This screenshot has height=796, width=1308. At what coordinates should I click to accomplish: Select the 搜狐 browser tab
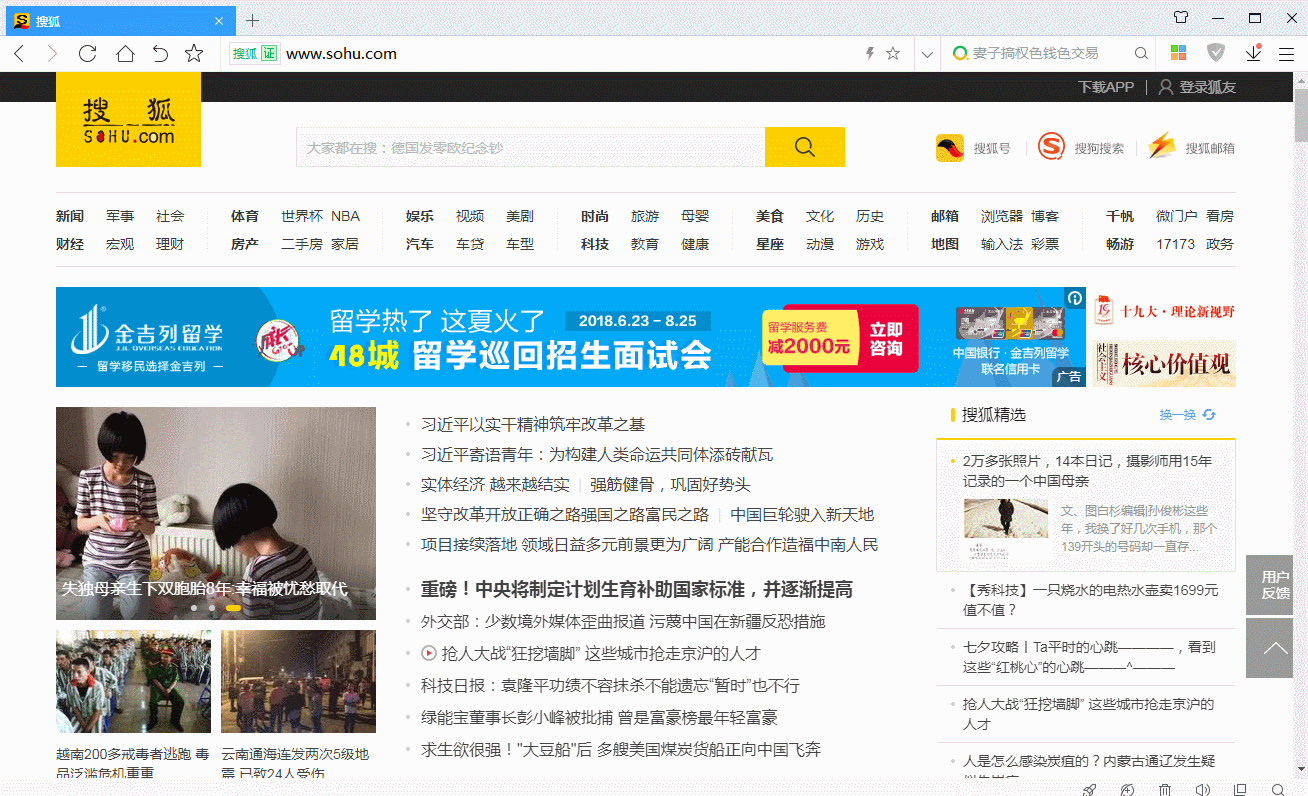coord(118,20)
